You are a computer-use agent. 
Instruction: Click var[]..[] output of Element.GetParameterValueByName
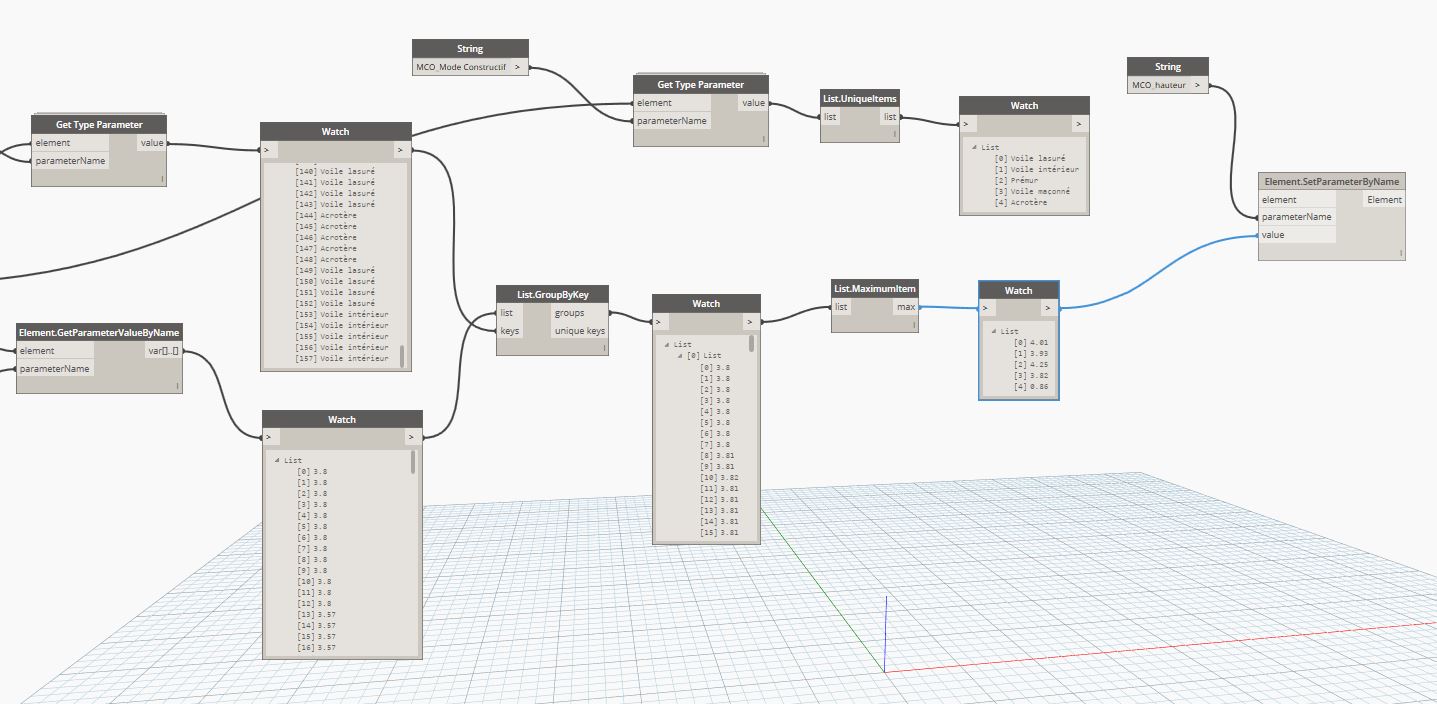pos(162,351)
